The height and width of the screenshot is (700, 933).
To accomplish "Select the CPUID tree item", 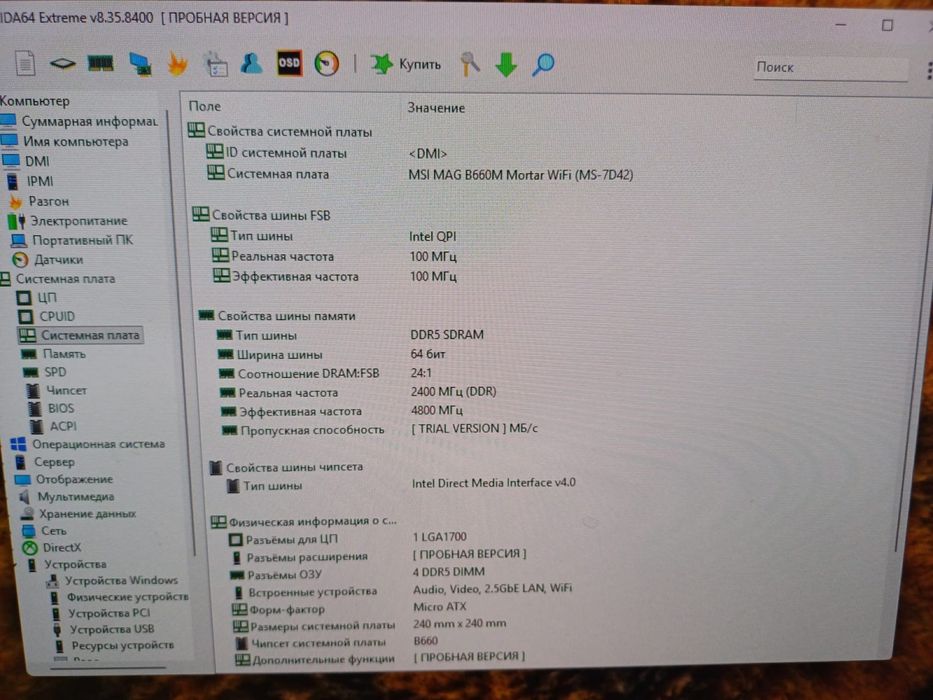I will (46, 316).
